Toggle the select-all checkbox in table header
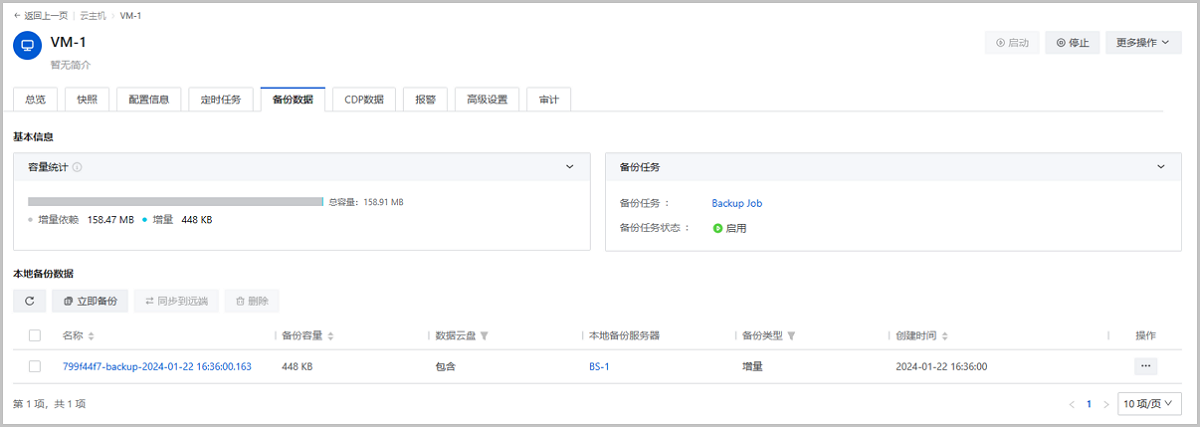The width and height of the screenshot is (1200, 427). point(35,336)
